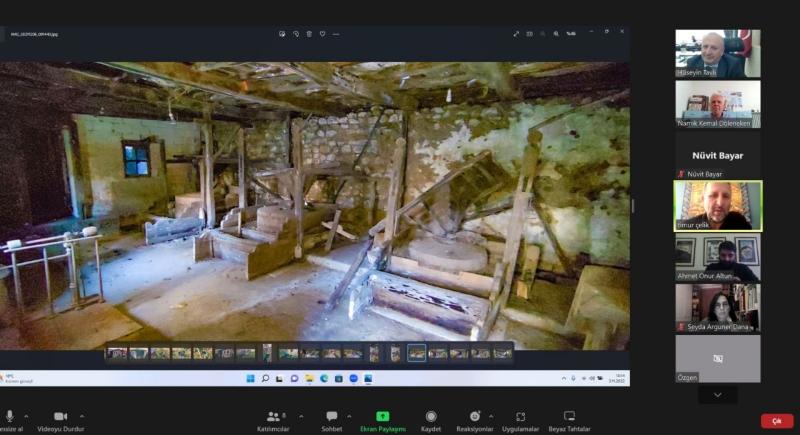This screenshot has width=800, height=435.
Task: Click the first thumbnail in the filmstrip
Action: pos(116,353)
